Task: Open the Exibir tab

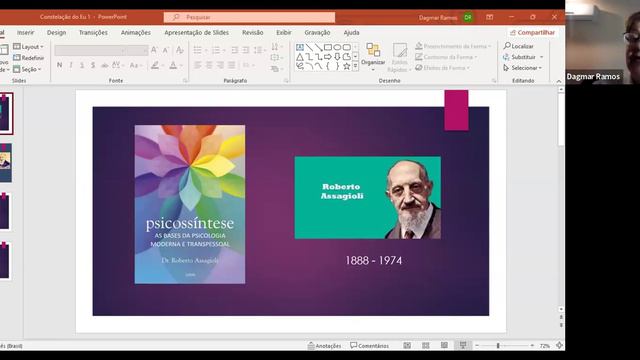Action: pos(284,33)
